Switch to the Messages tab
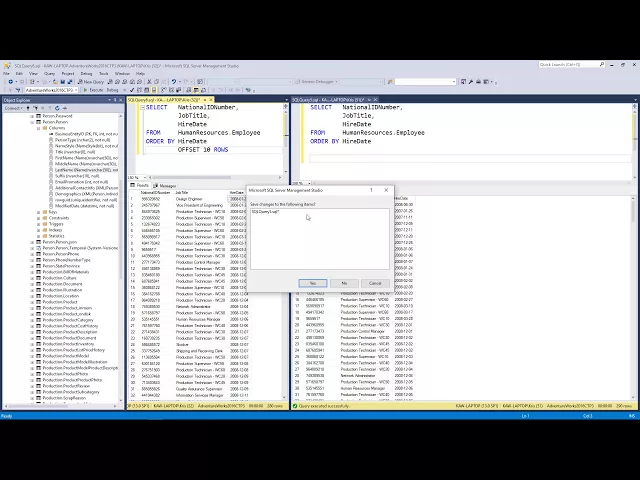 [165, 185]
